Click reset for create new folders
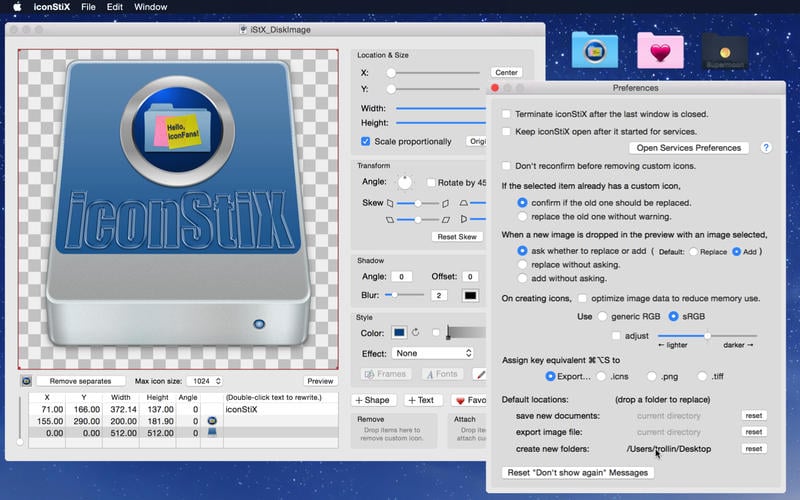Viewport: 800px width, 500px height. tap(754, 448)
